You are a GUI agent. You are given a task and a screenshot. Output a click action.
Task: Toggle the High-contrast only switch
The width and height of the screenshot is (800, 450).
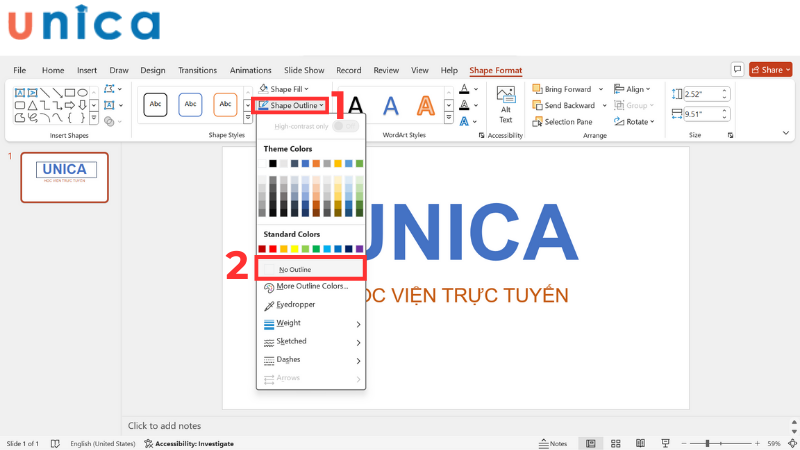pyautogui.click(x=345, y=126)
